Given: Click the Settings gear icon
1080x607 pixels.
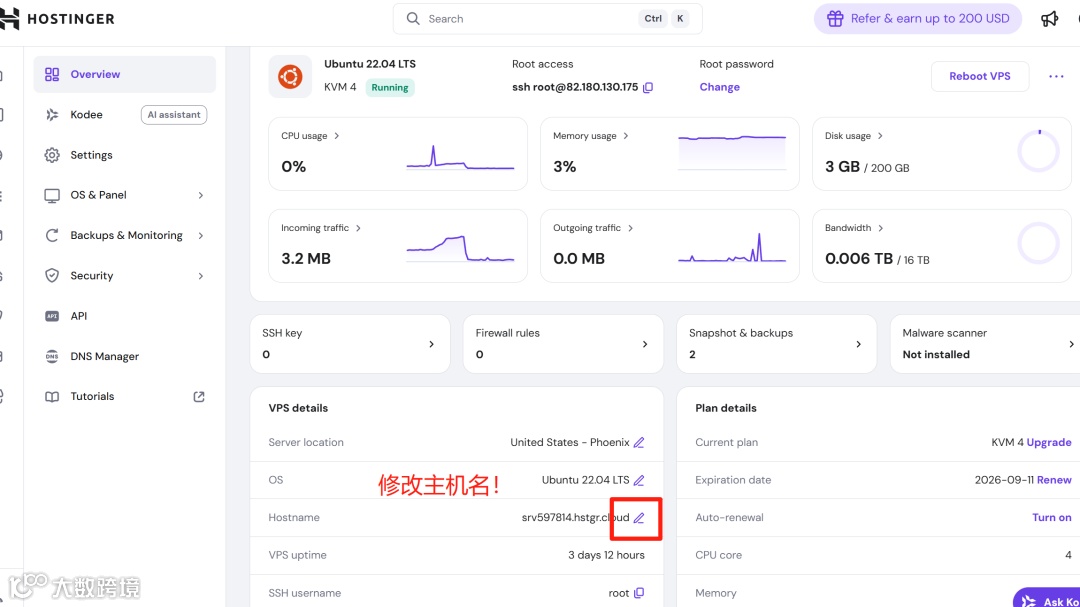Looking at the screenshot, I should coord(52,155).
